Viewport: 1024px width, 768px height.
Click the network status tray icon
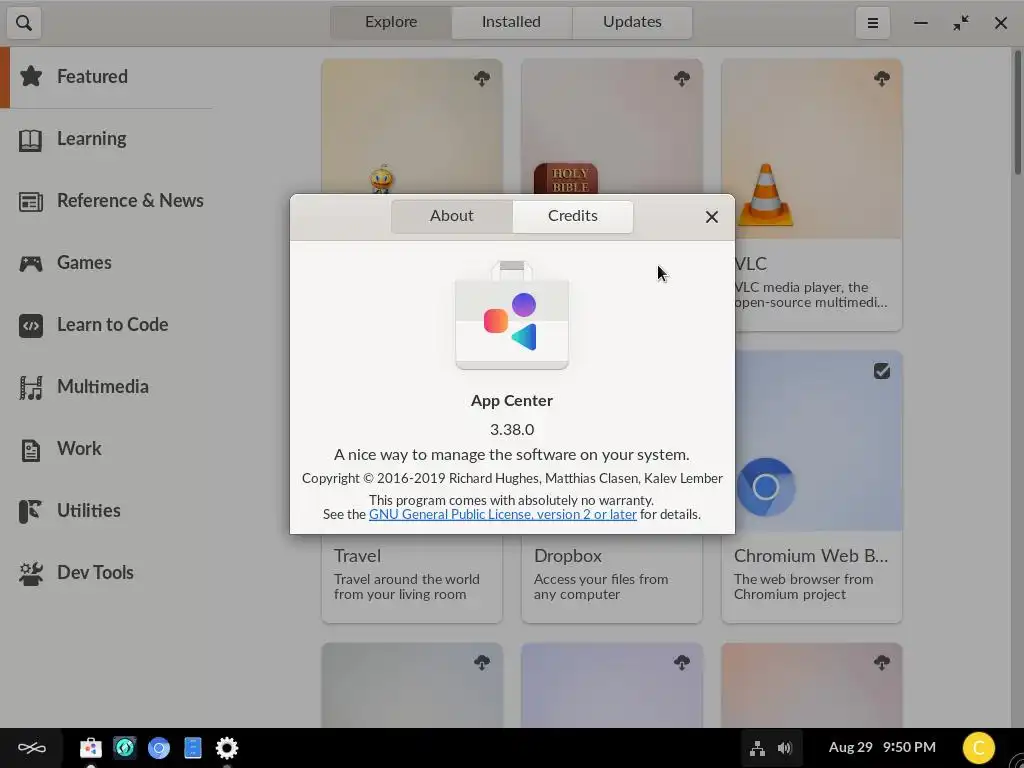(757, 748)
